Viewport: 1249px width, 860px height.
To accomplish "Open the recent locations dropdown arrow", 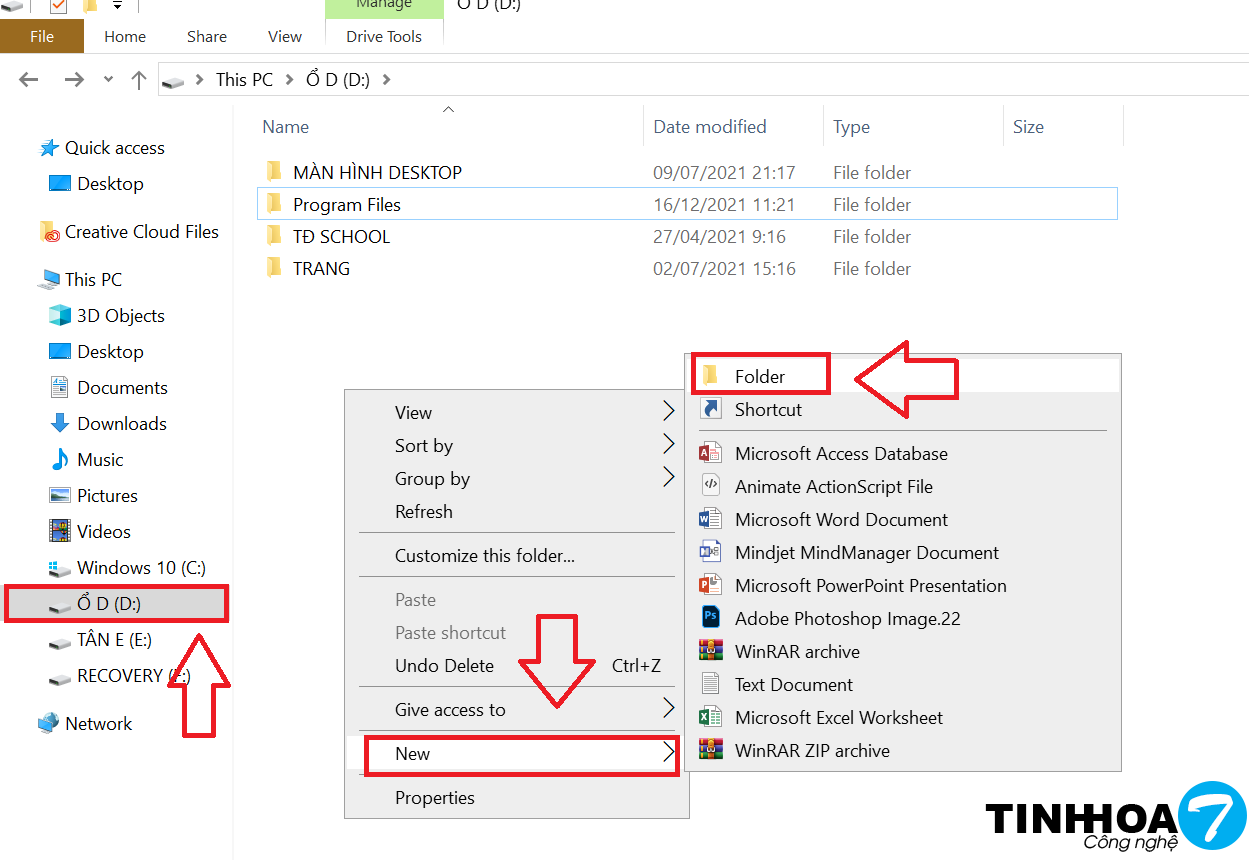I will (108, 80).
